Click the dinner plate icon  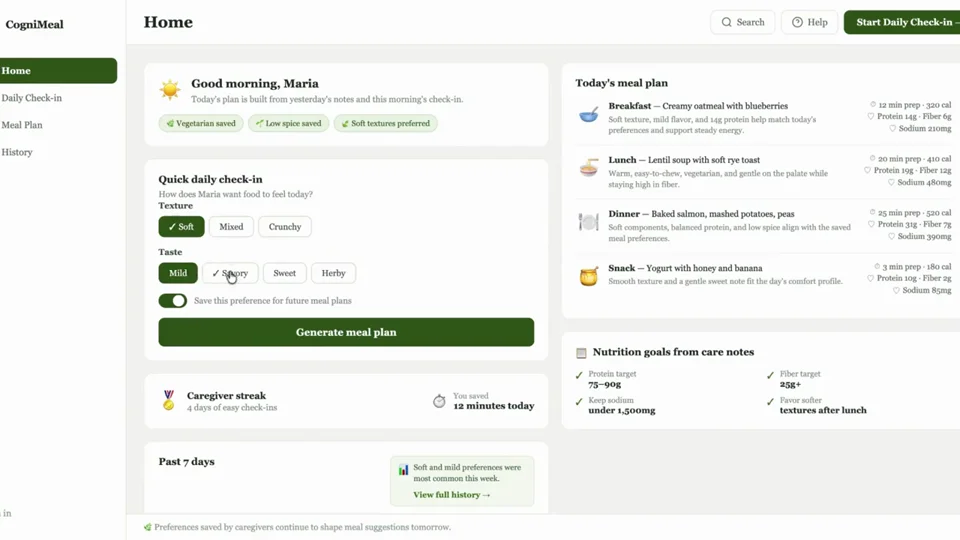coord(588,222)
